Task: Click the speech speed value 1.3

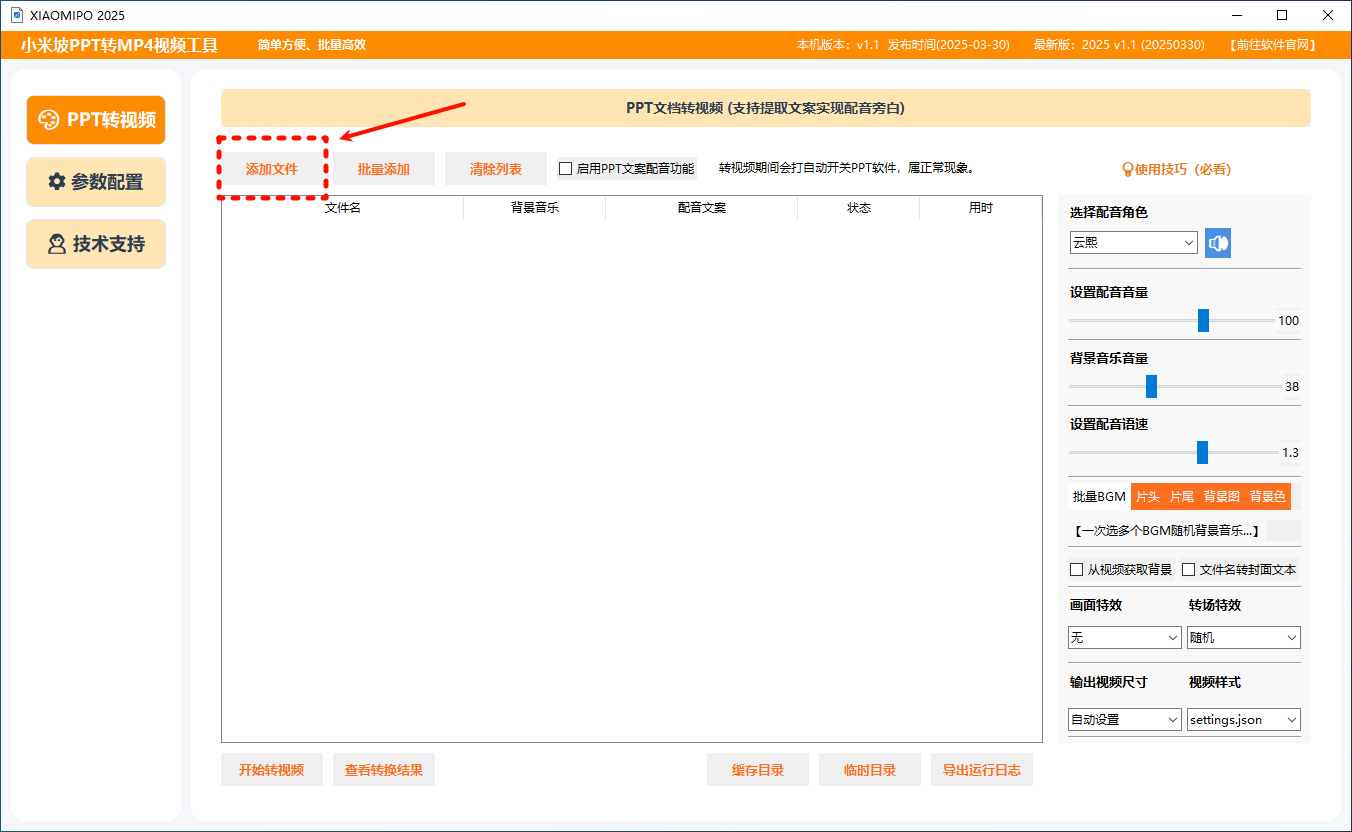Action: click(1291, 453)
